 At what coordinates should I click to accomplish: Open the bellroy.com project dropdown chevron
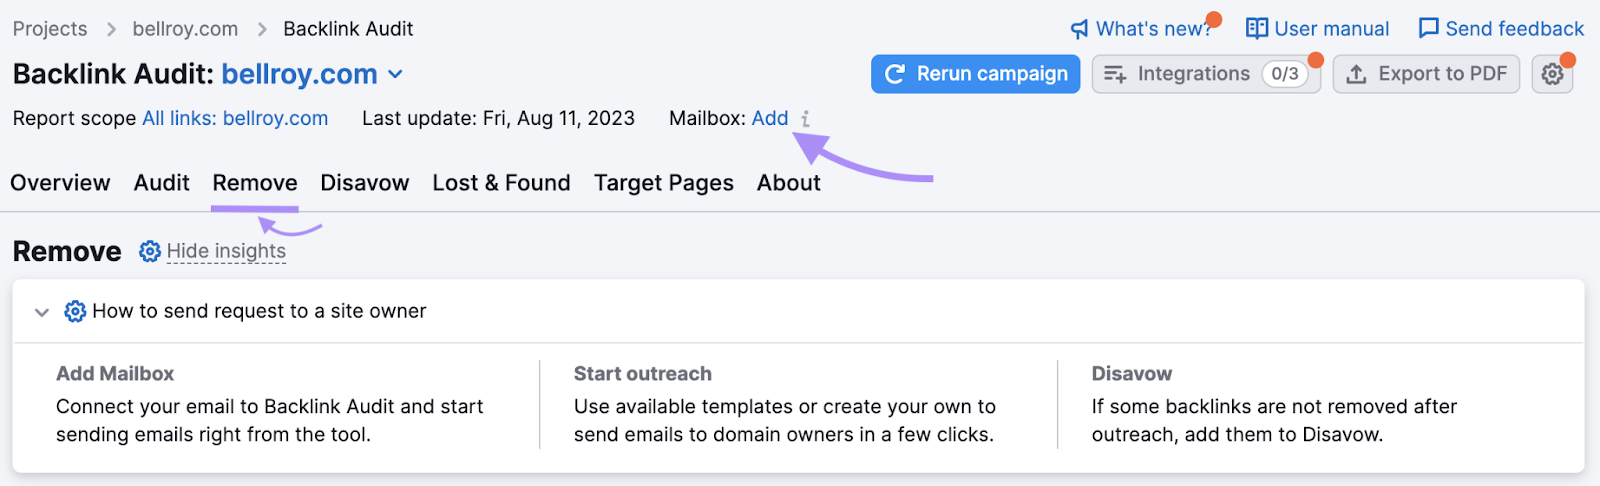tap(395, 74)
